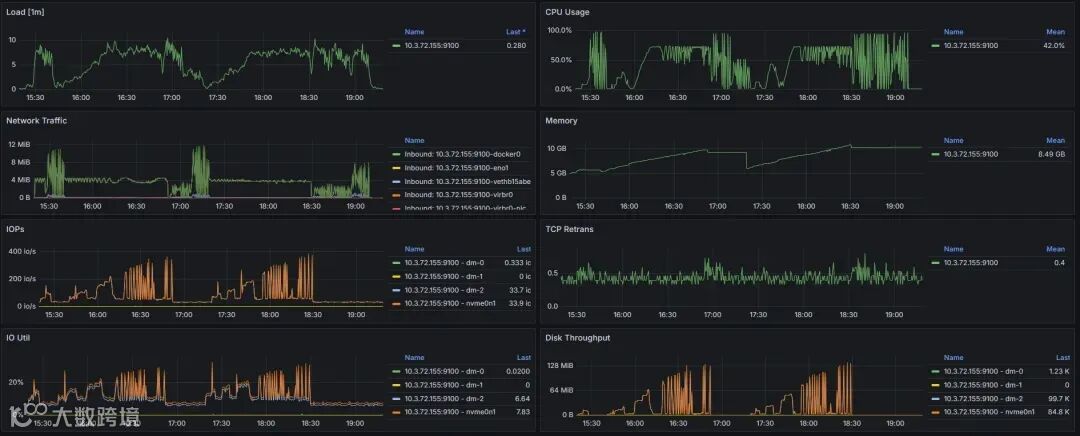
Task: Click the 99.7 K value in Disk Throughput
Action: coord(1059,399)
